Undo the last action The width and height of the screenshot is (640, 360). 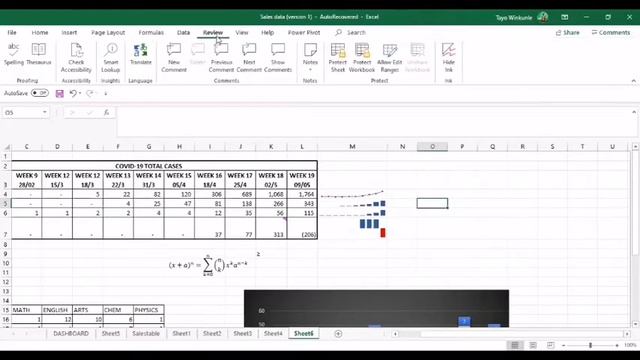click(x=73, y=93)
